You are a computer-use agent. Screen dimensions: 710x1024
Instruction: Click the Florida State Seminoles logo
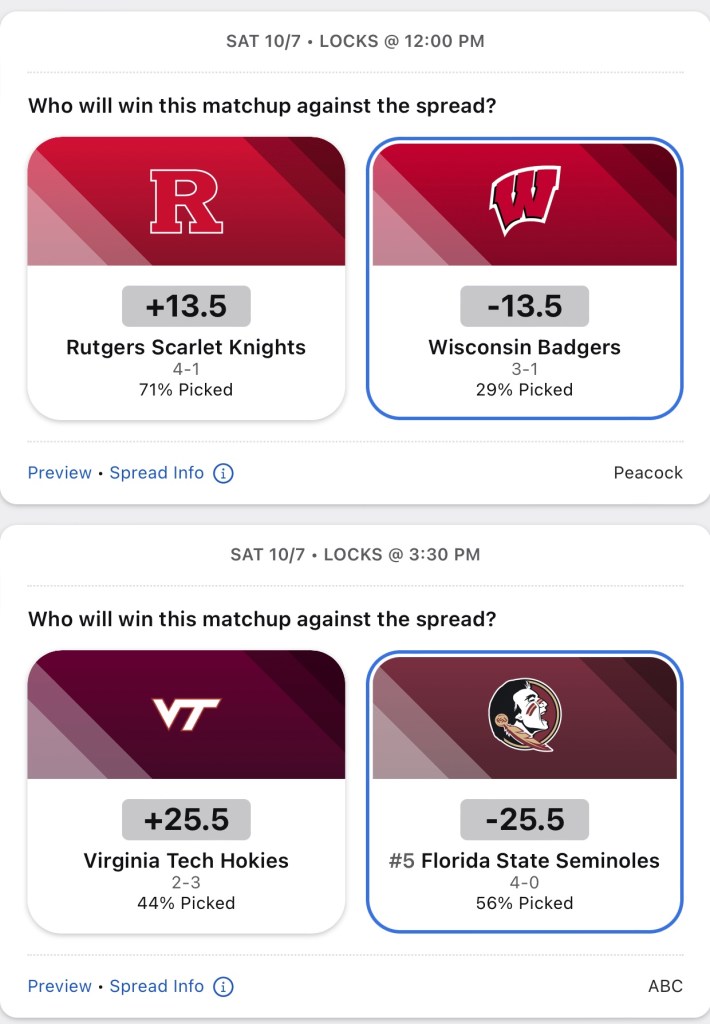coord(524,714)
